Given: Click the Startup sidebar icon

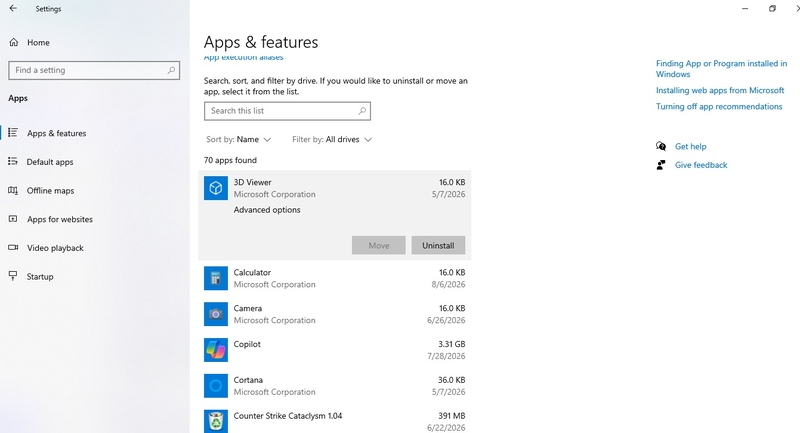Looking at the screenshot, I should point(13,276).
